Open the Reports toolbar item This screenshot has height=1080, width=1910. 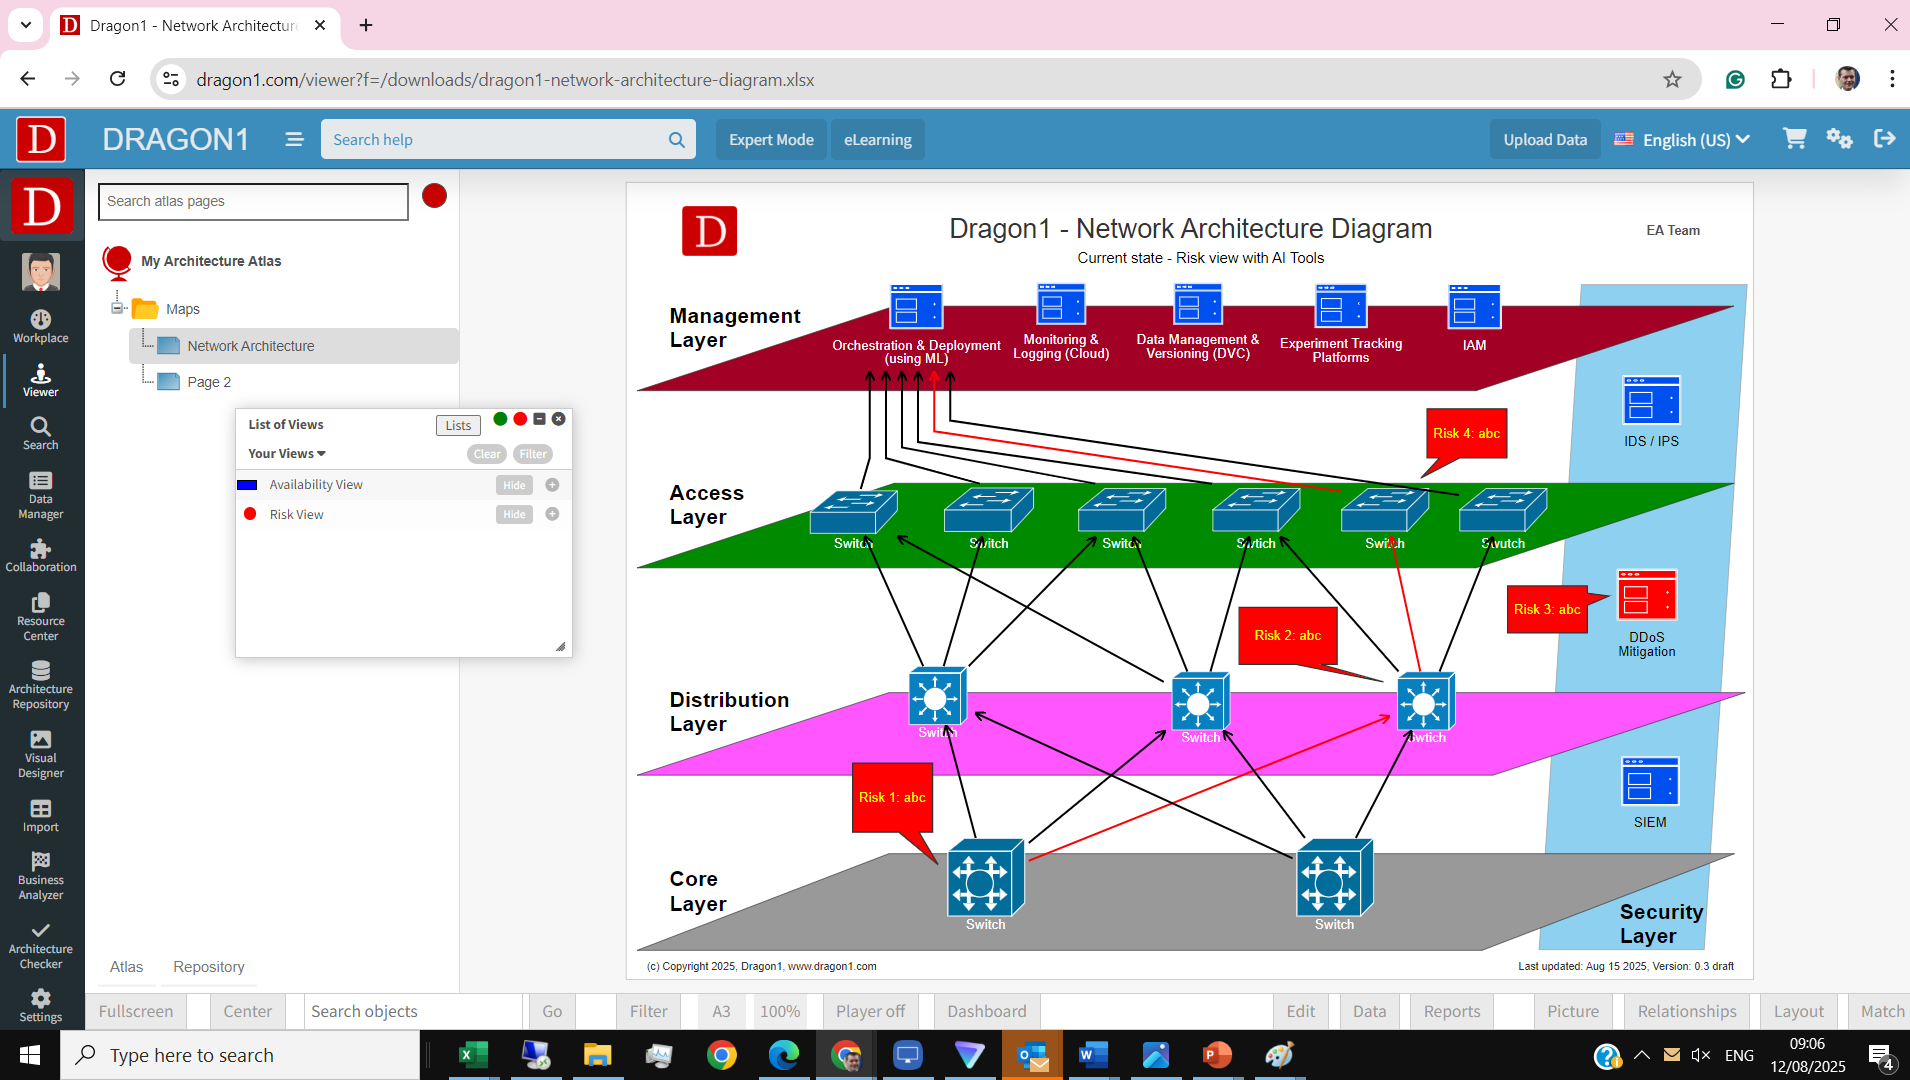[1452, 1011]
